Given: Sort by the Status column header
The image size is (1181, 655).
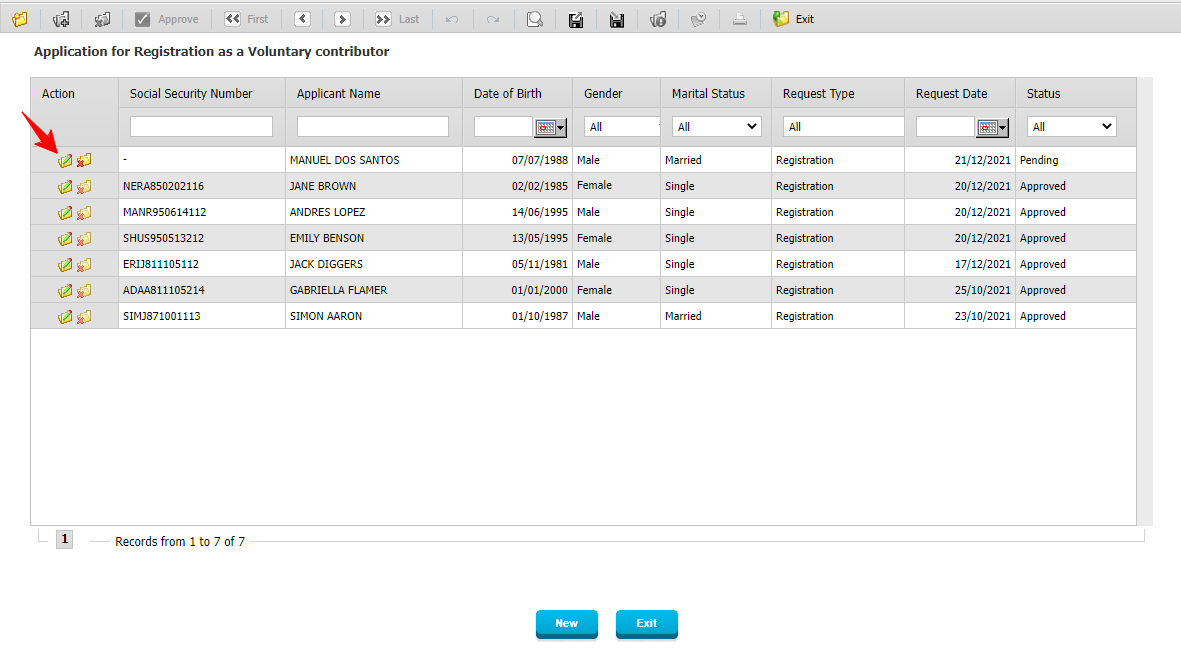Looking at the screenshot, I should tap(1043, 93).
